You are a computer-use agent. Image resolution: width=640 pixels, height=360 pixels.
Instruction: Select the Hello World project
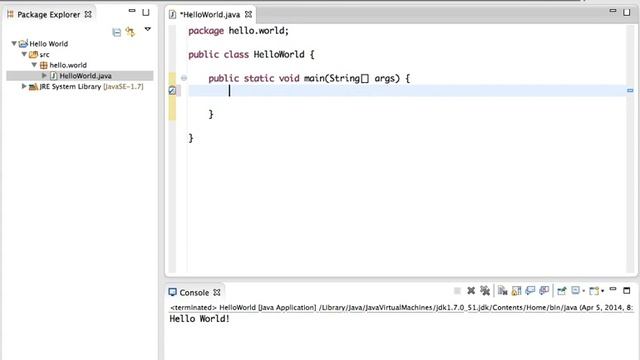coord(49,44)
